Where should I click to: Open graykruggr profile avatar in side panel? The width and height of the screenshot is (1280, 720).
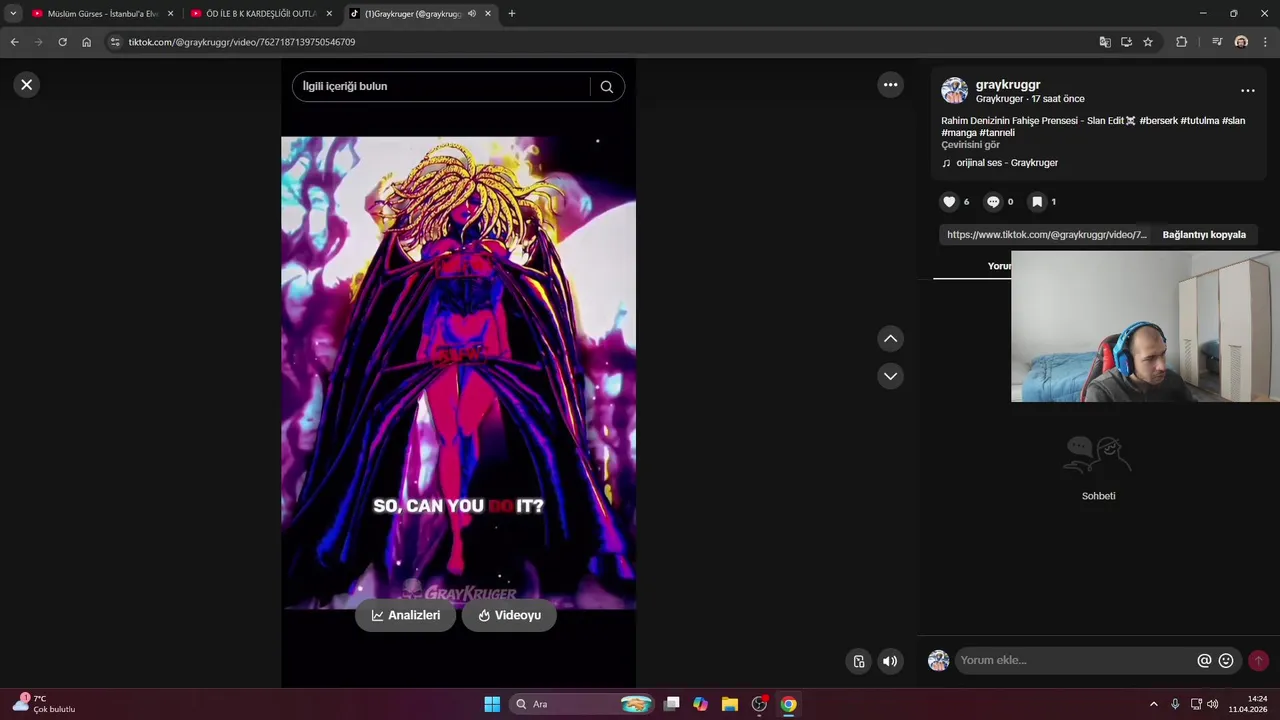coord(955,91)
